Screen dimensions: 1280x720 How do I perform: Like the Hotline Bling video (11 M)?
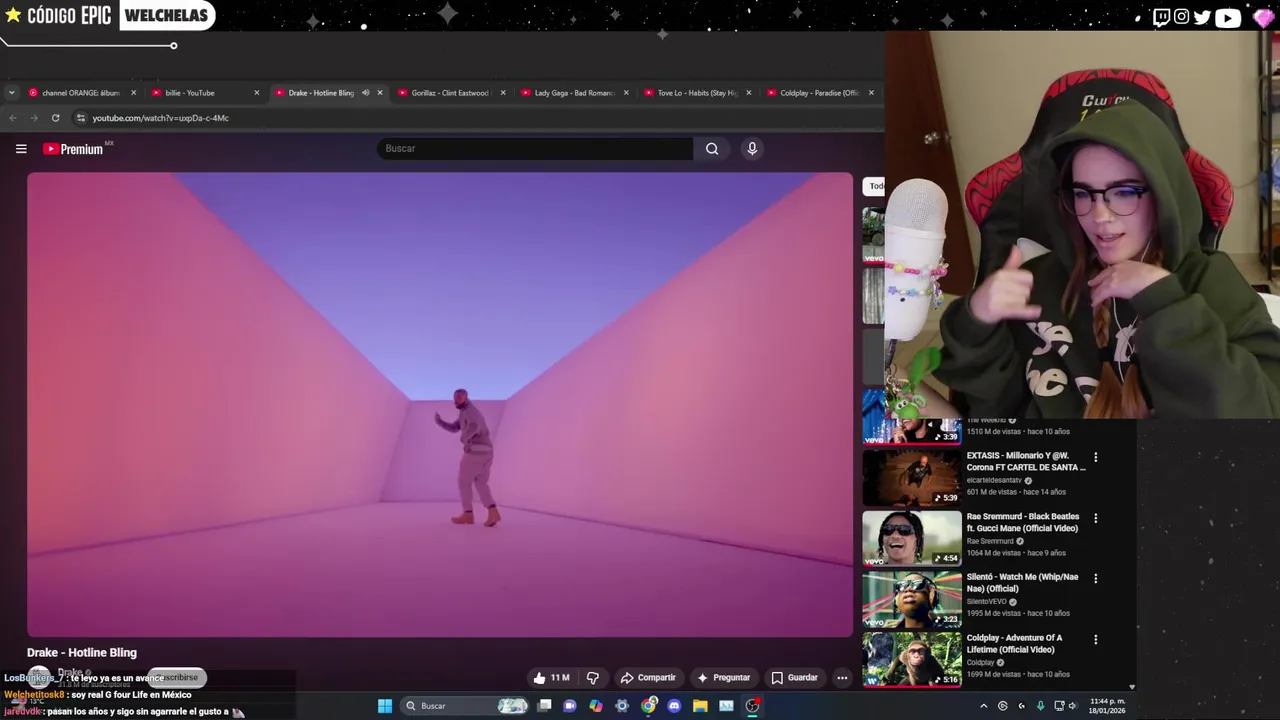click(551, 678)
